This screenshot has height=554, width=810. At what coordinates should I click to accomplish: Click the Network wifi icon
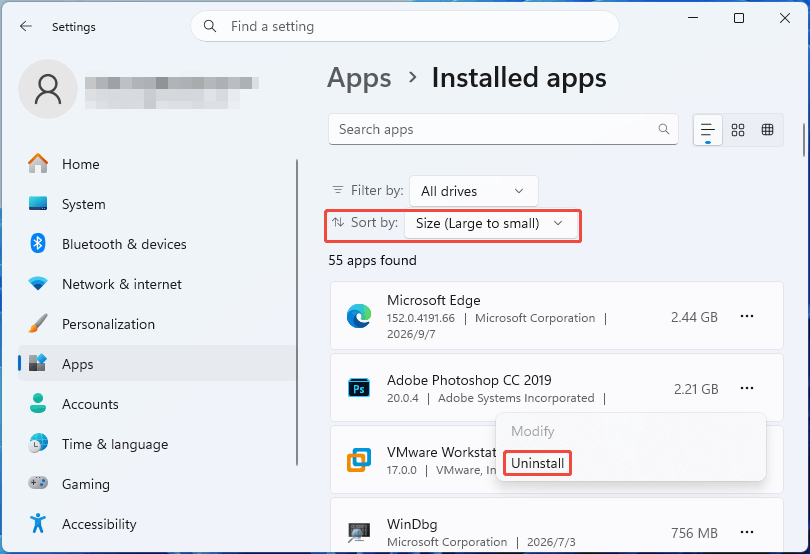tap(38, 284)
